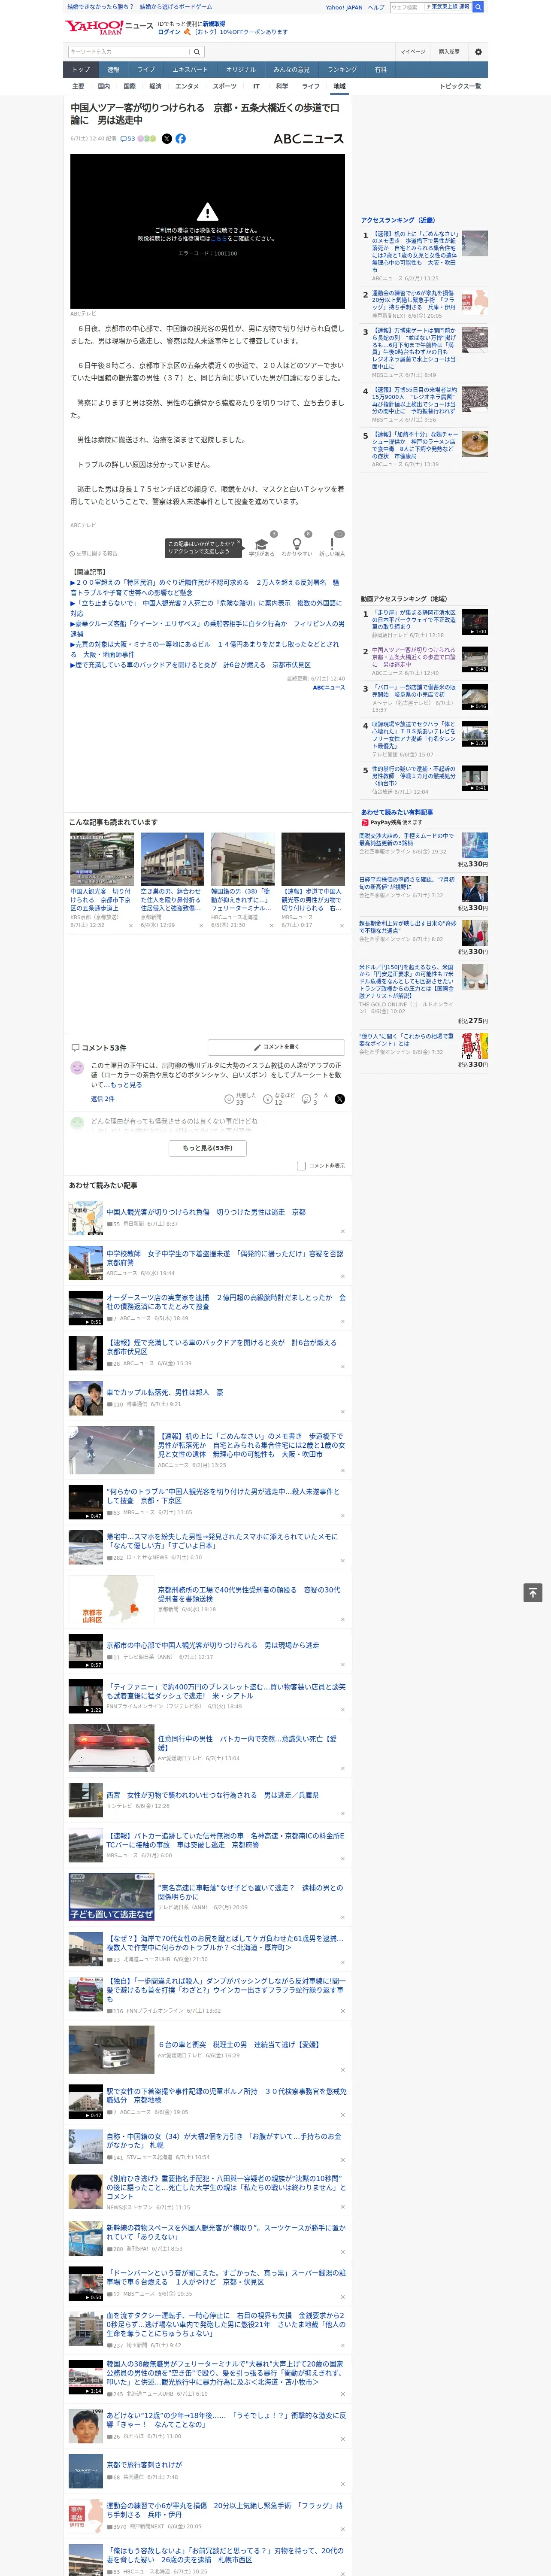Click 返信 2件 under the first comment
This screenshot has width=551, height=2576.
(103, 1099)
